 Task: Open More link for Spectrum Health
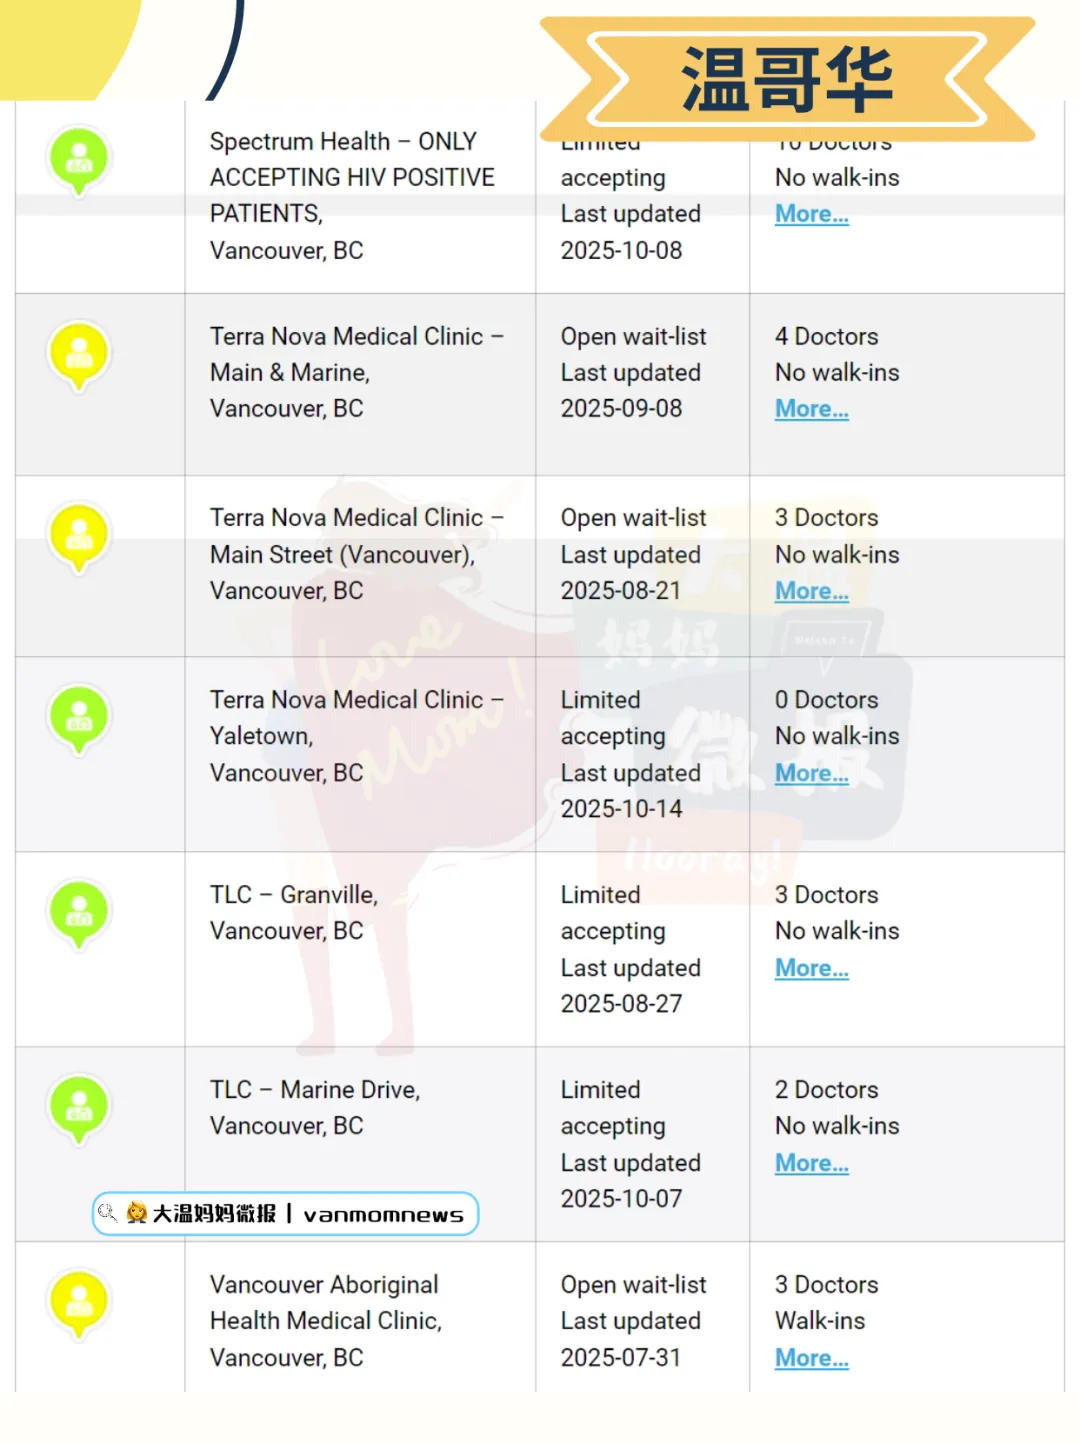[811, 214]
